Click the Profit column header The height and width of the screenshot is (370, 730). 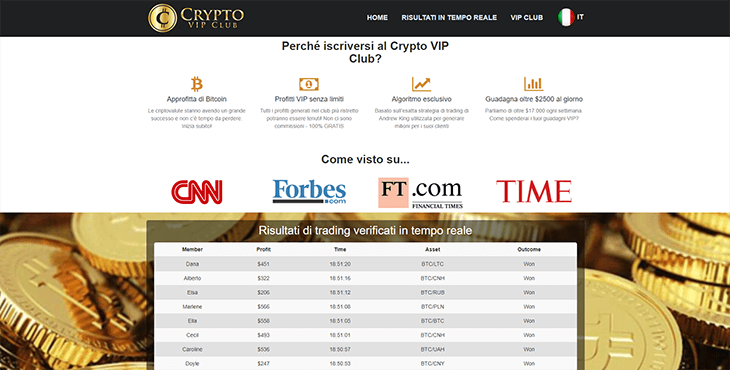point(264,249)
